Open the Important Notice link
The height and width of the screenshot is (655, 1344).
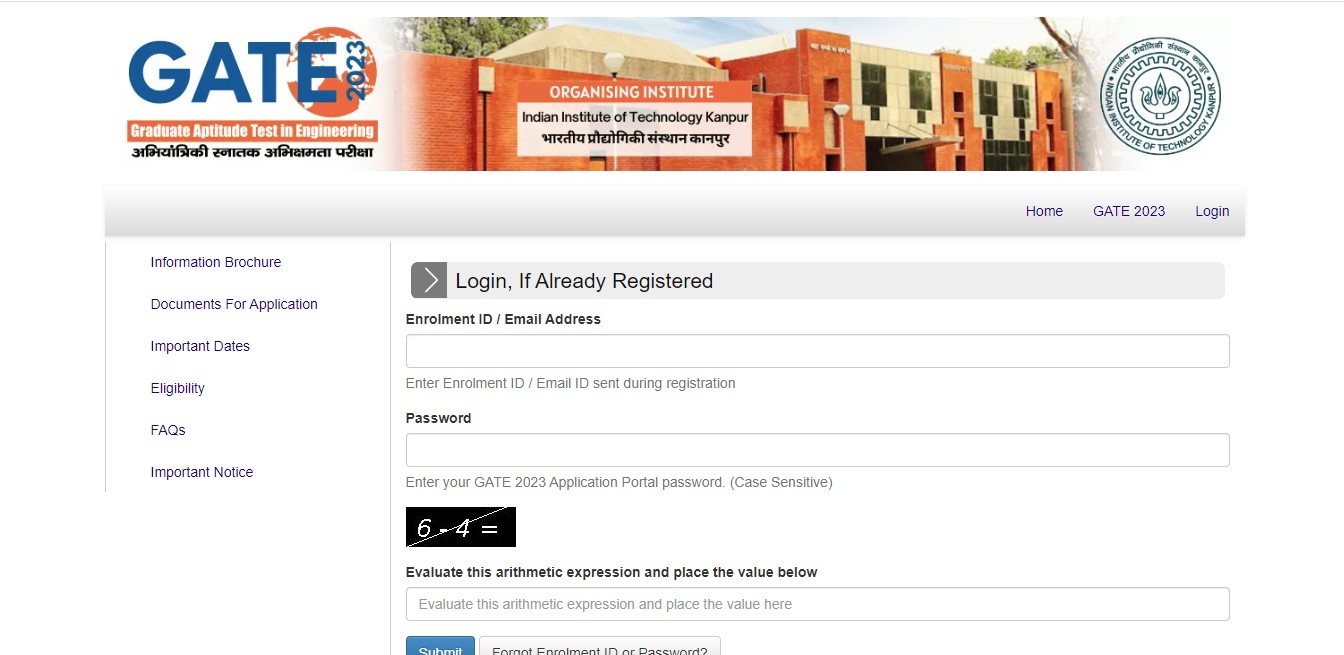(x=202, y=472)
